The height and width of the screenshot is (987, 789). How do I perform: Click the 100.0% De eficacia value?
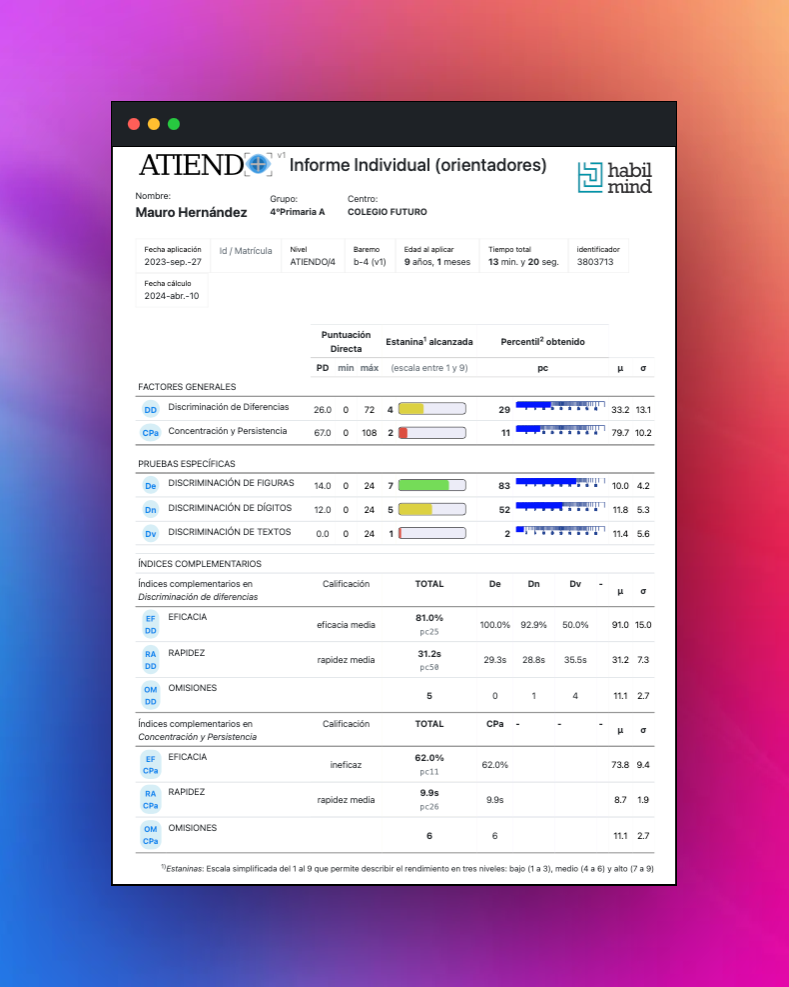point(495,625)
